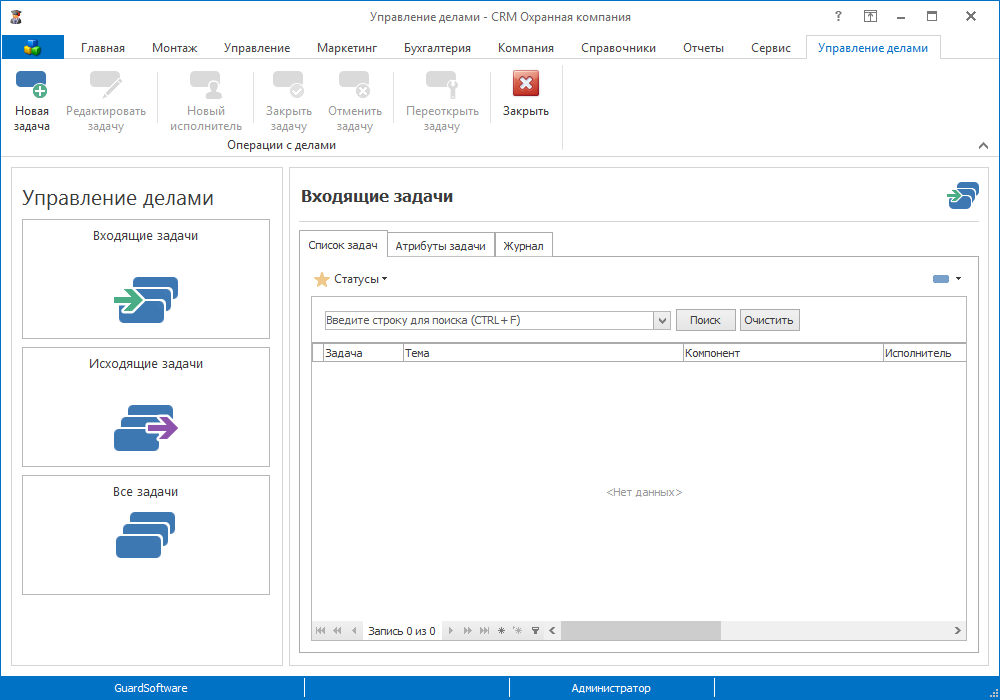Click the Отменить задачу ribbon icon
The image size is (1000, 700).
click(x=355, y=84)
